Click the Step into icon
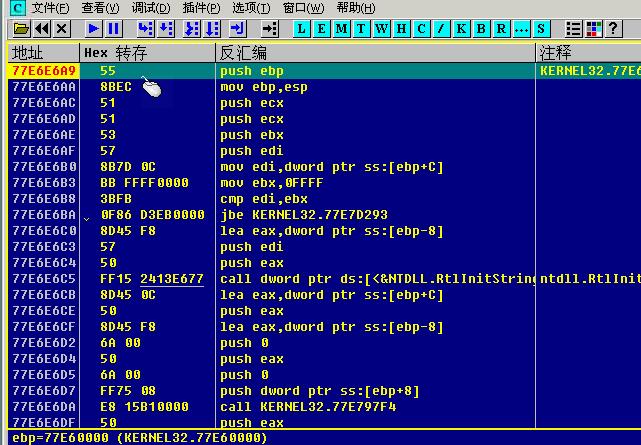 tap(146, 29)
